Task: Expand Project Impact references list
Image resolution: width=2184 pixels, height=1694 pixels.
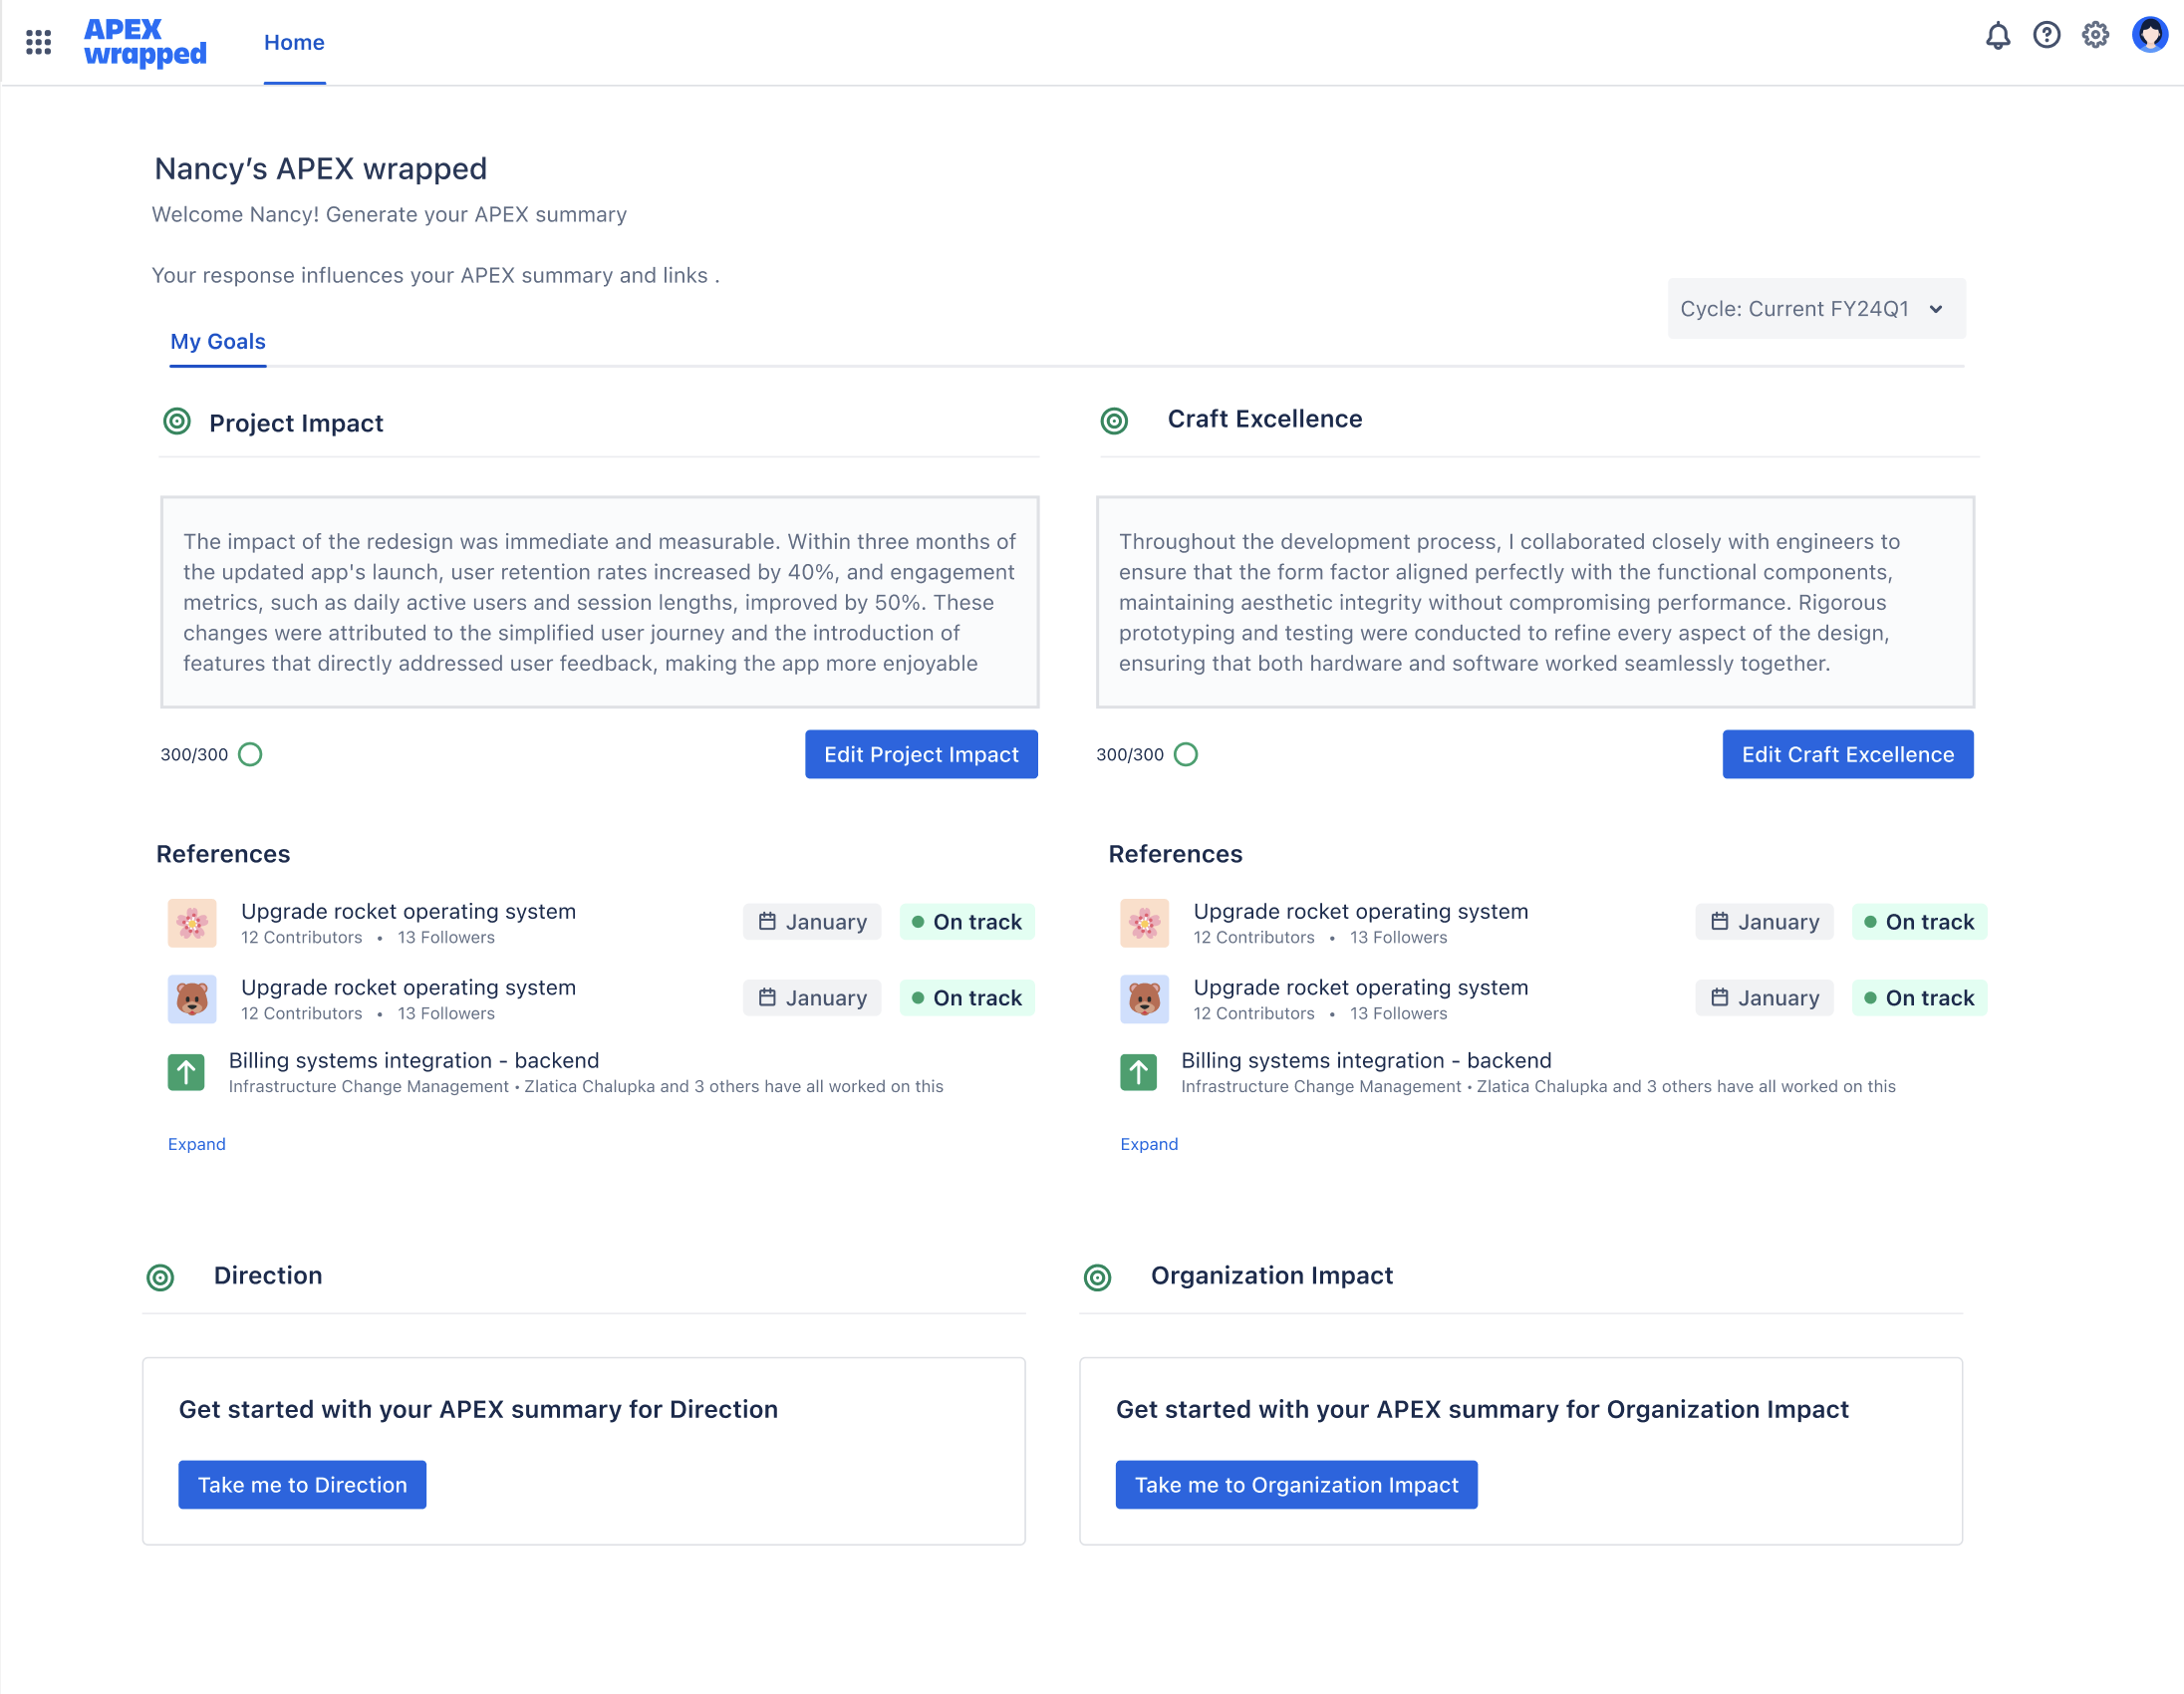Action: coord(197,1144)
